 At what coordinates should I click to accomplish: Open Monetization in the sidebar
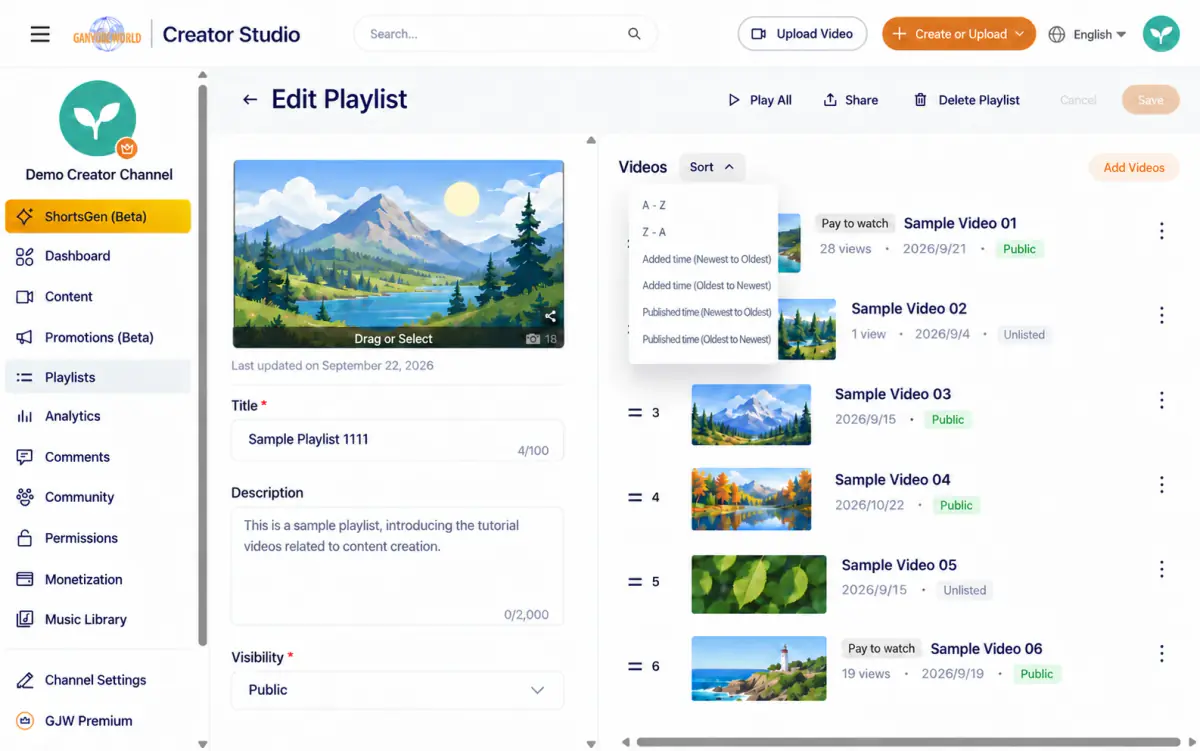click(x=98, y=579)
